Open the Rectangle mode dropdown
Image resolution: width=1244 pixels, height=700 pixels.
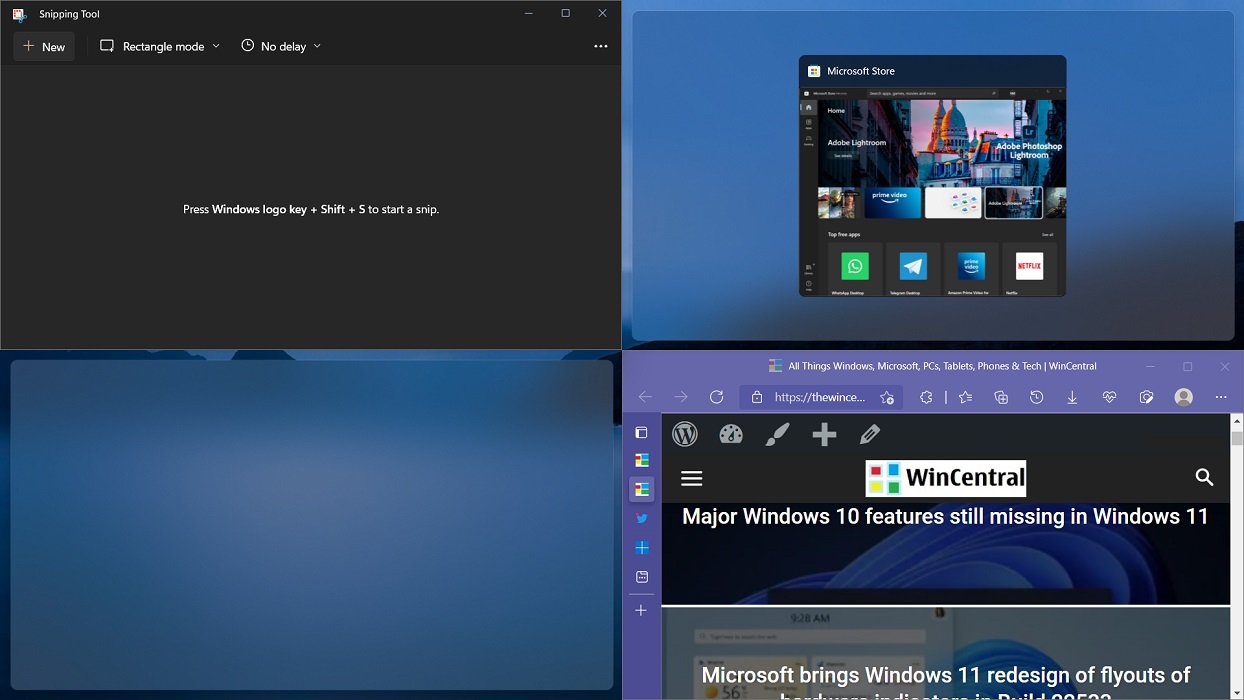click(x=216, y=46)
